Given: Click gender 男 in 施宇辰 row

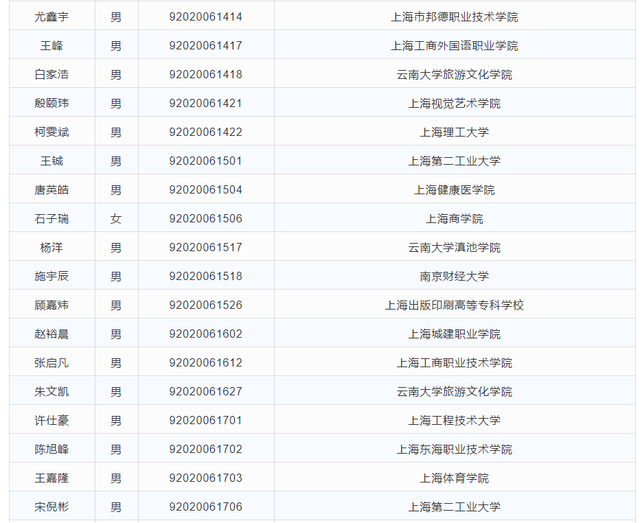Looking at the screenshot, I should 116,276.
